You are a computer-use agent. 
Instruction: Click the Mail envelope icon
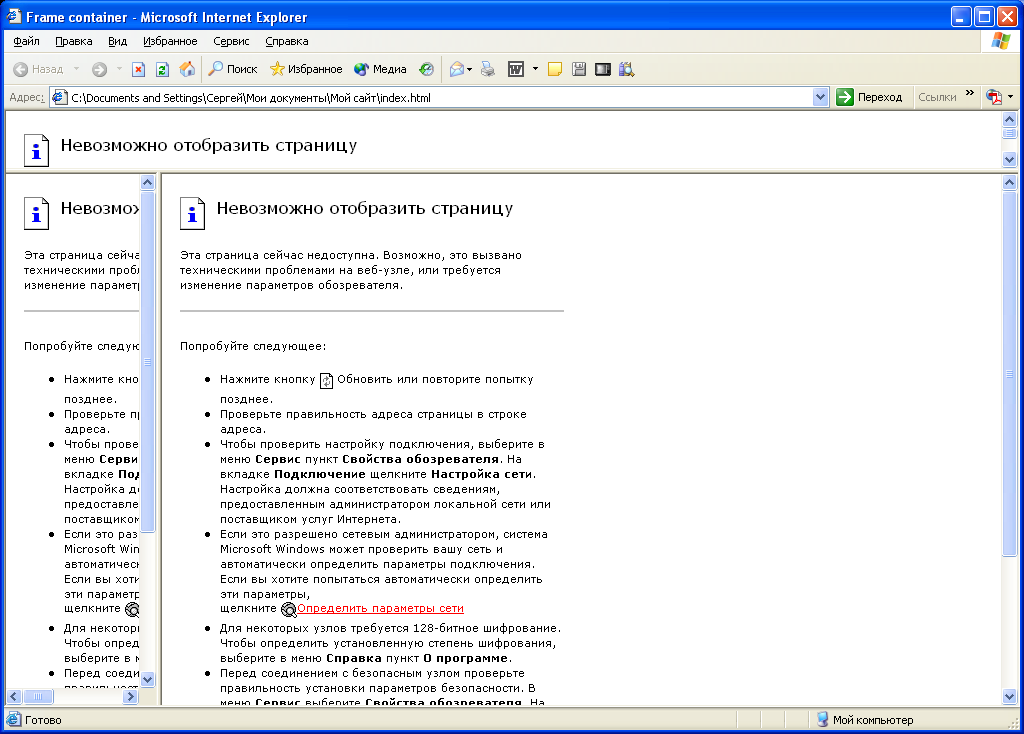[x=457, y=69]
